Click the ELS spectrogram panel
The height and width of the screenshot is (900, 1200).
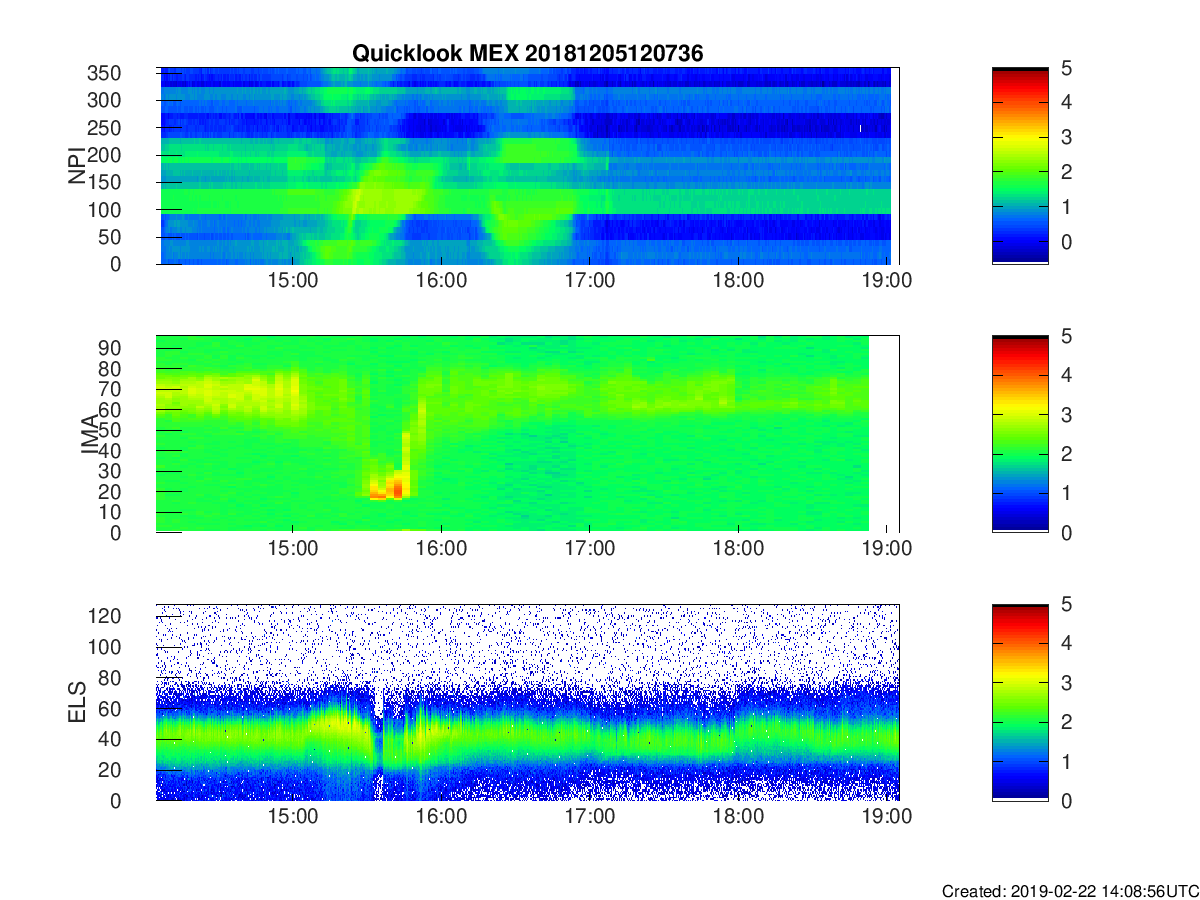(x=528, y=702)
